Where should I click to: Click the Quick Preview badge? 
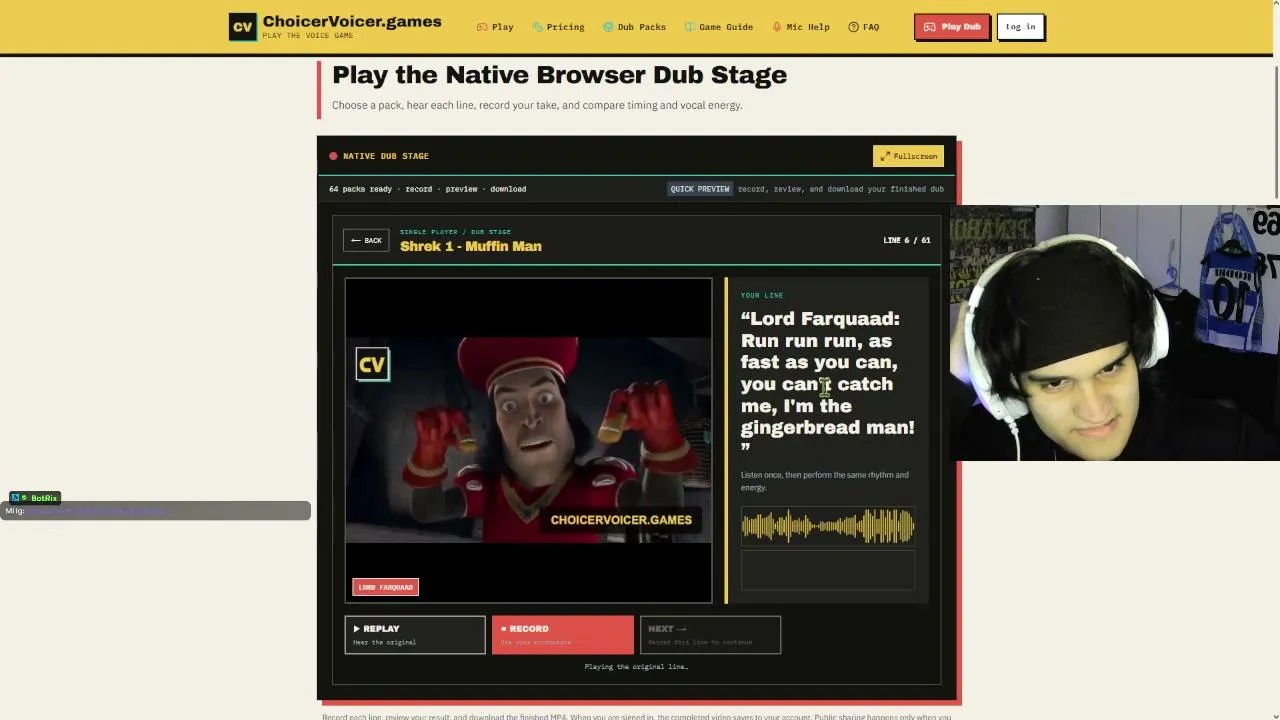pyautogui.click(x=700, y=189)
